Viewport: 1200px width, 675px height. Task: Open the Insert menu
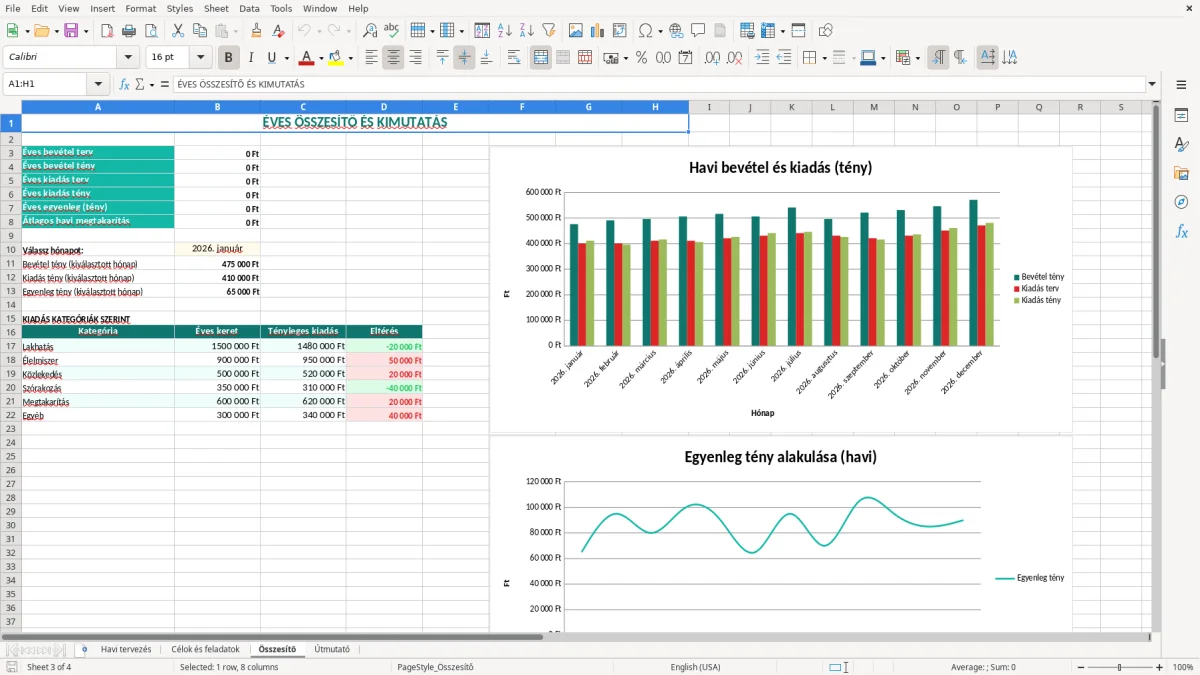(x=102, y=8)
